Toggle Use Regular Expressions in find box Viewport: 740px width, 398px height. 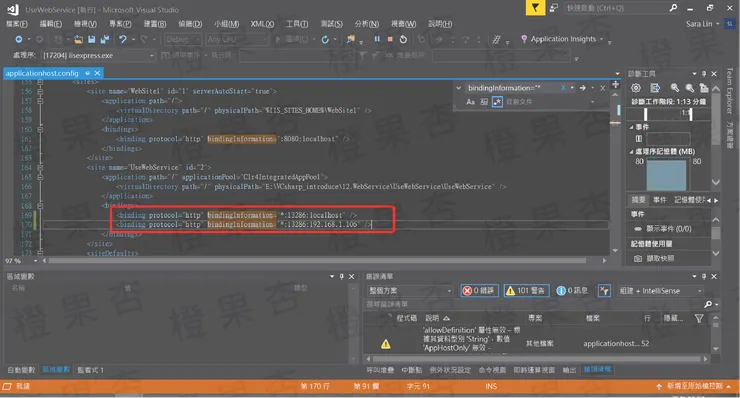tap(497, 102)
